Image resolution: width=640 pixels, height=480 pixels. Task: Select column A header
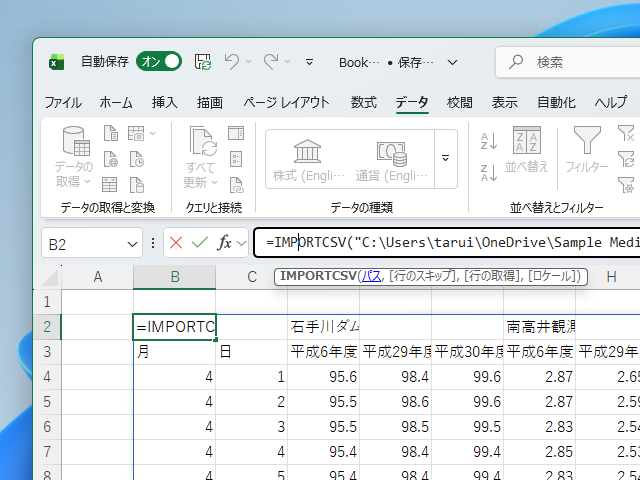97,277
